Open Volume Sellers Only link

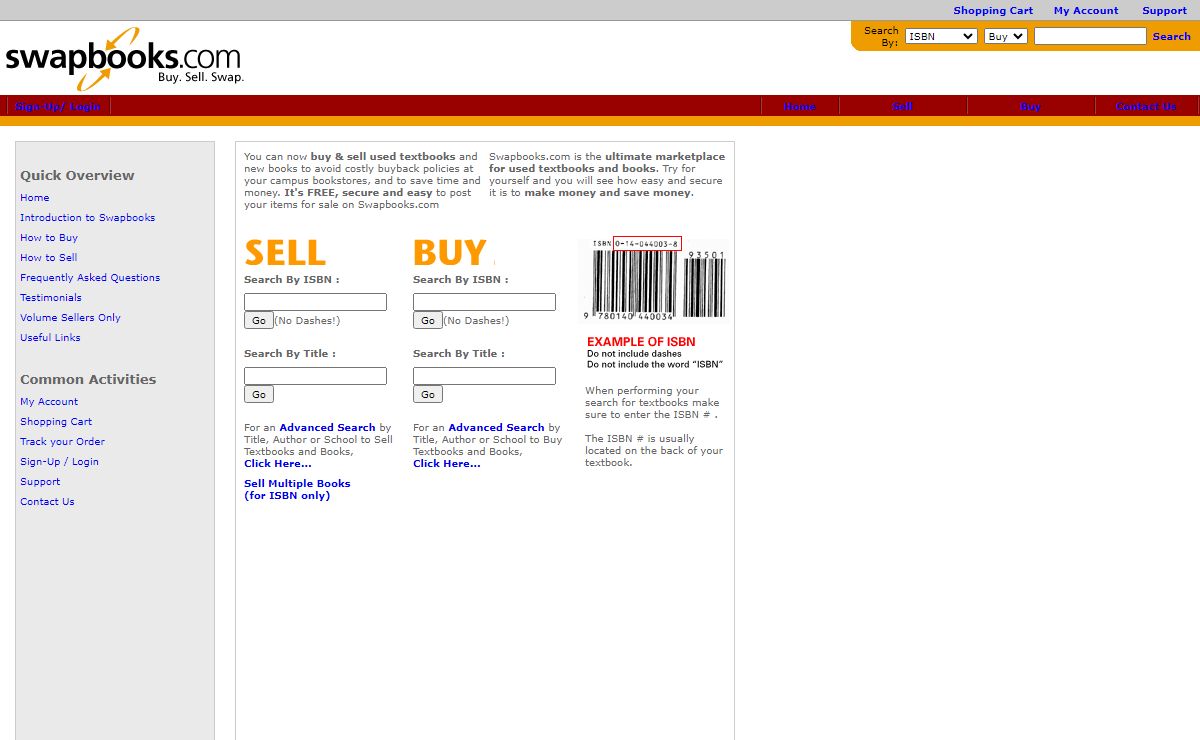tap(70, 317)
